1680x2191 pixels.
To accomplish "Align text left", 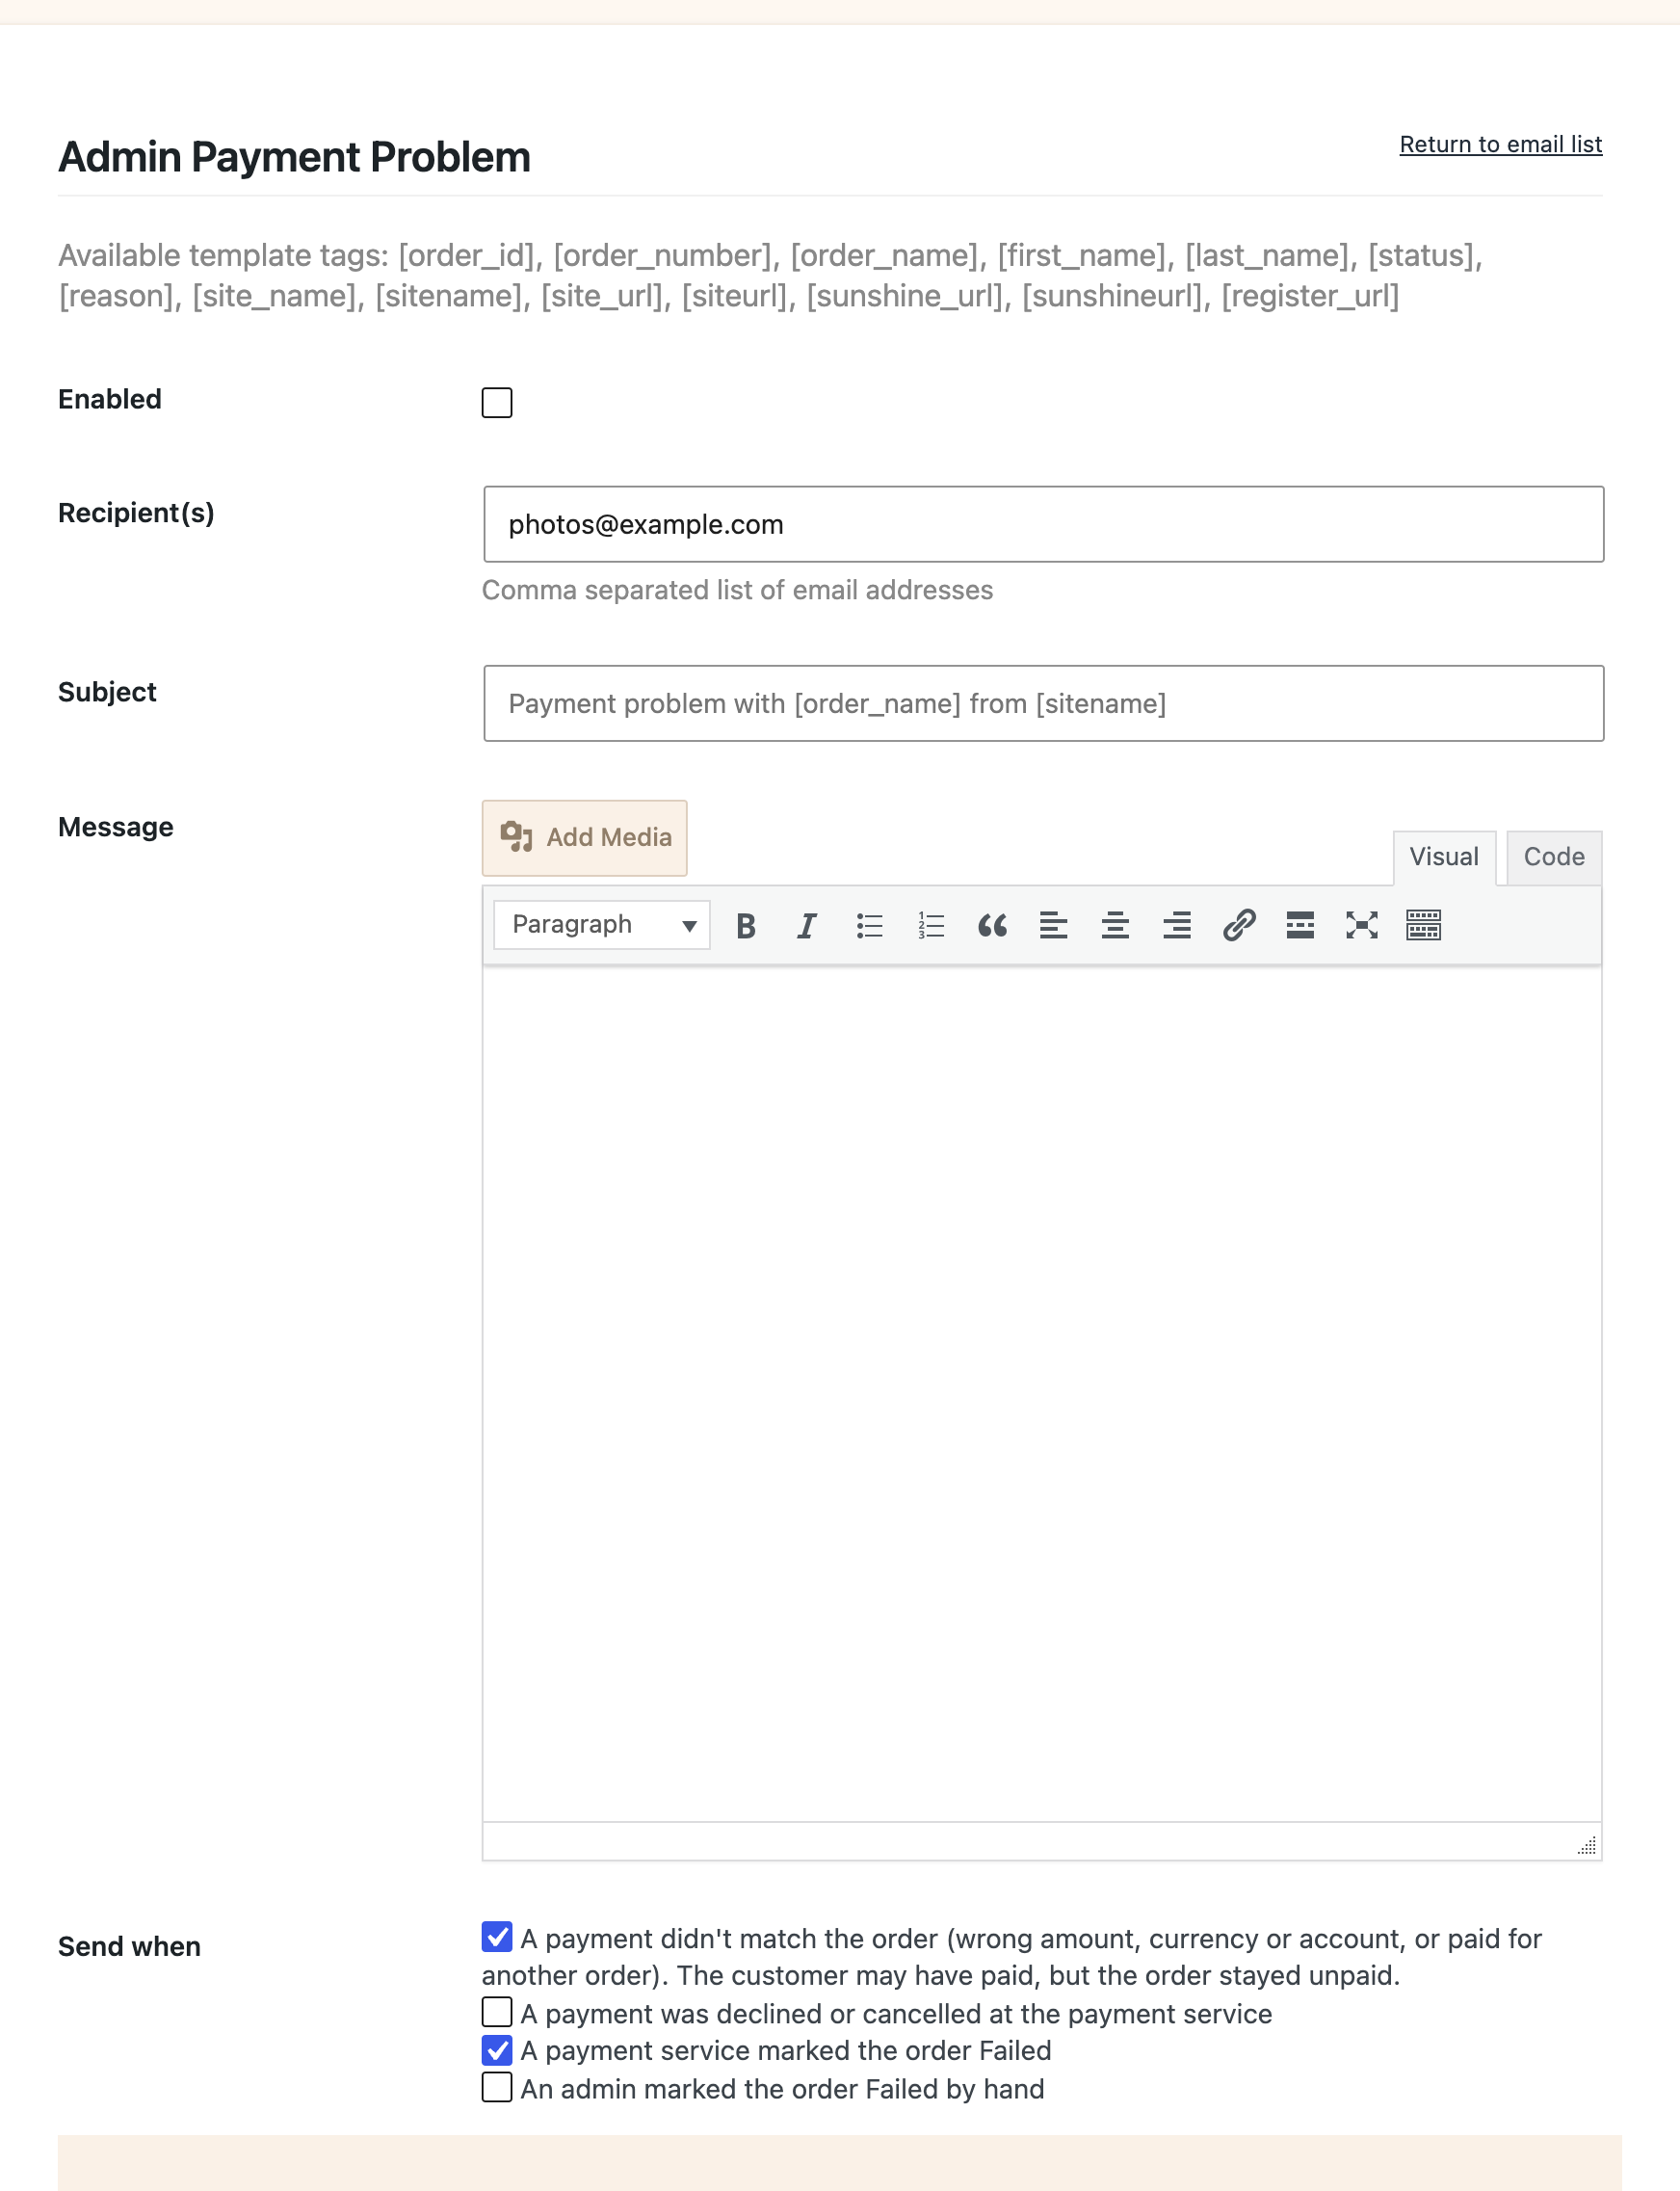I will pos(1054,925).
